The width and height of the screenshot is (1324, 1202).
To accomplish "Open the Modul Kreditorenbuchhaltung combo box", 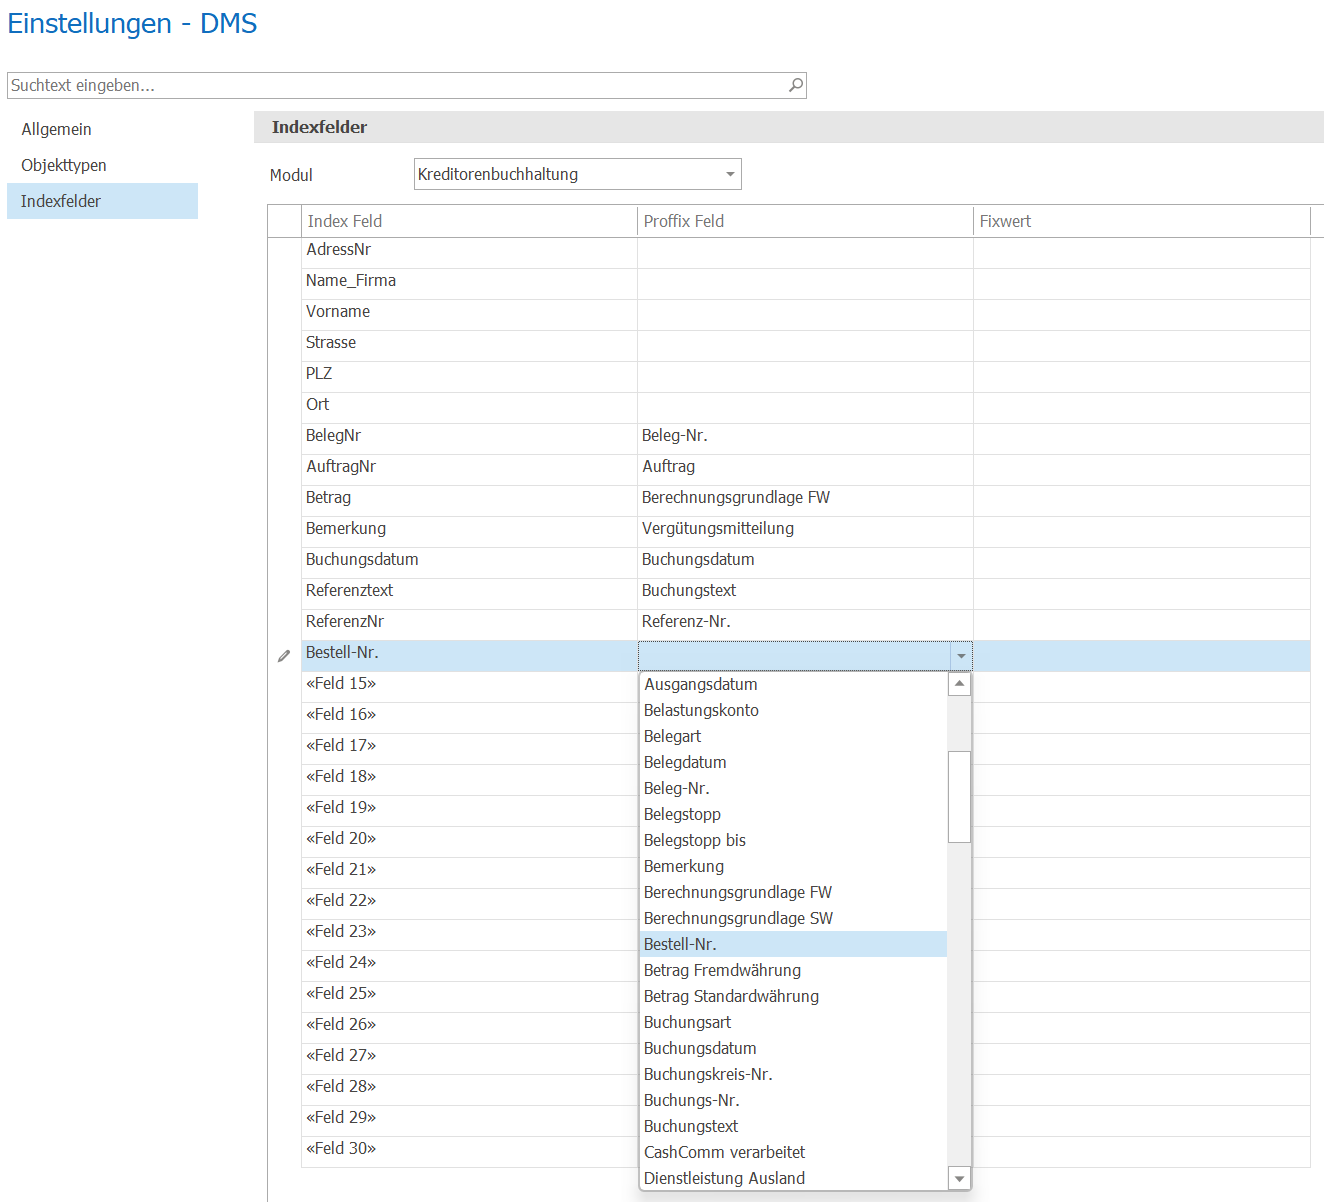I will coord(578,174).
